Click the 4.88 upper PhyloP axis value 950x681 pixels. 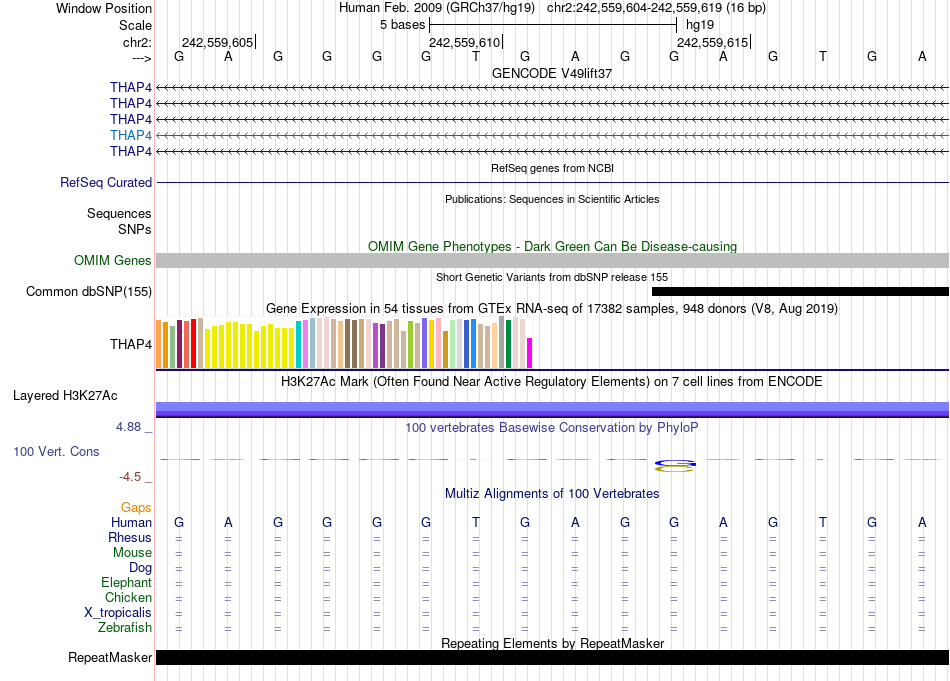[x=128, y=427]
